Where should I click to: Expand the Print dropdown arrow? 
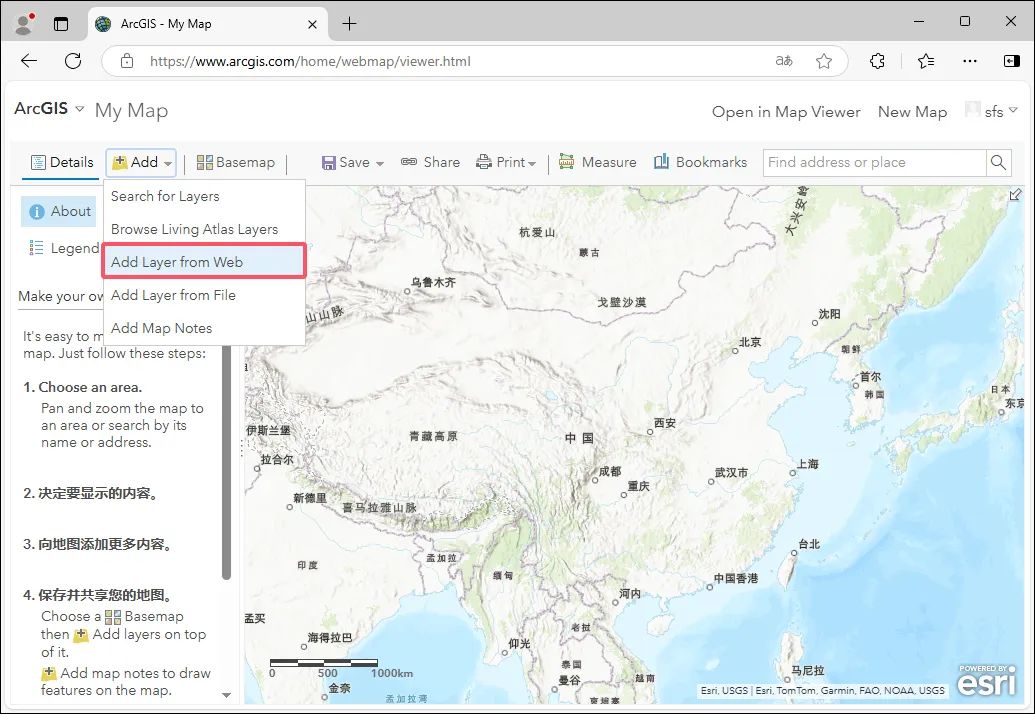coord(532,163)
